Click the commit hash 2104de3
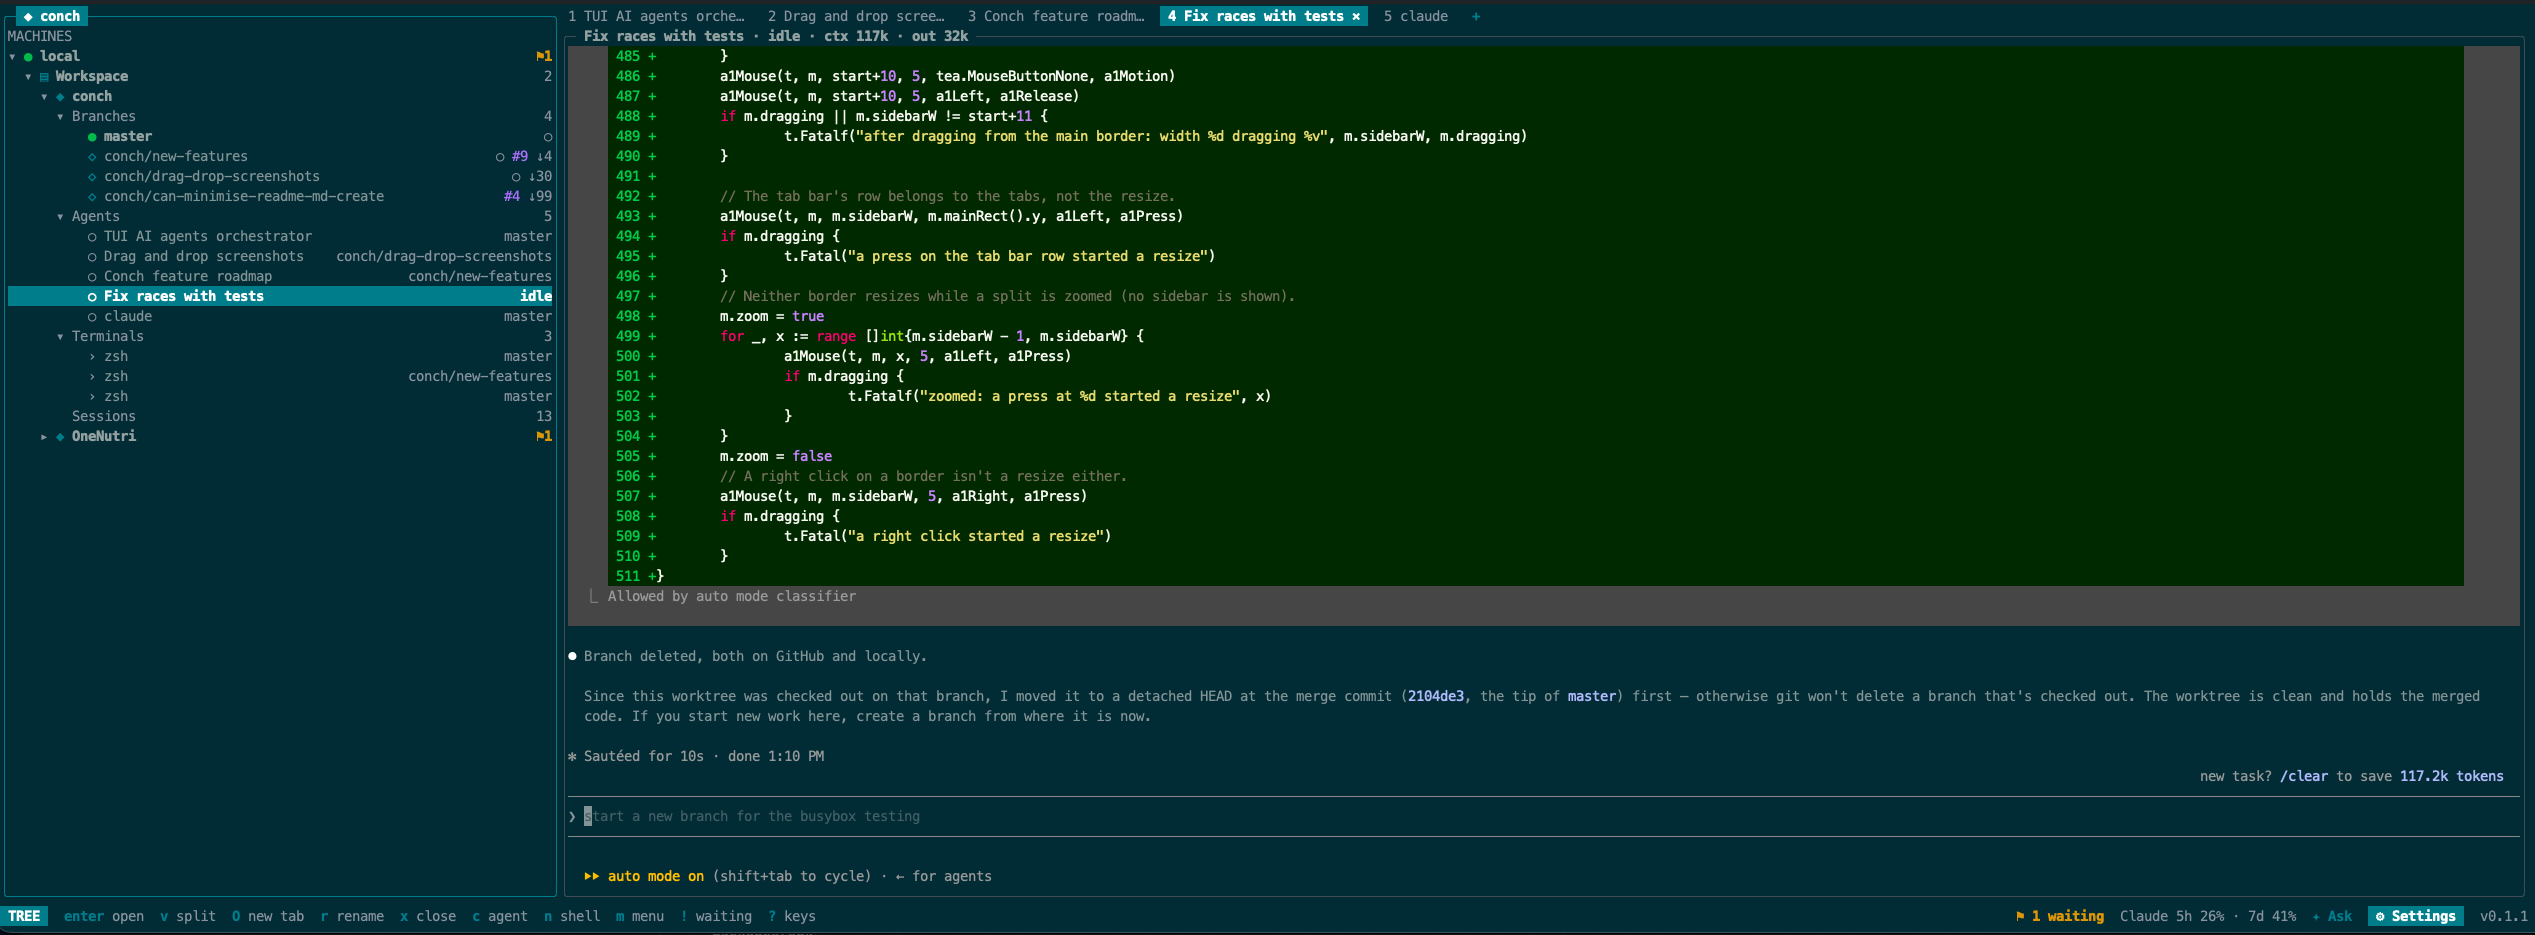Screen dimensions: 2535x935 (x=1436, y=696)
